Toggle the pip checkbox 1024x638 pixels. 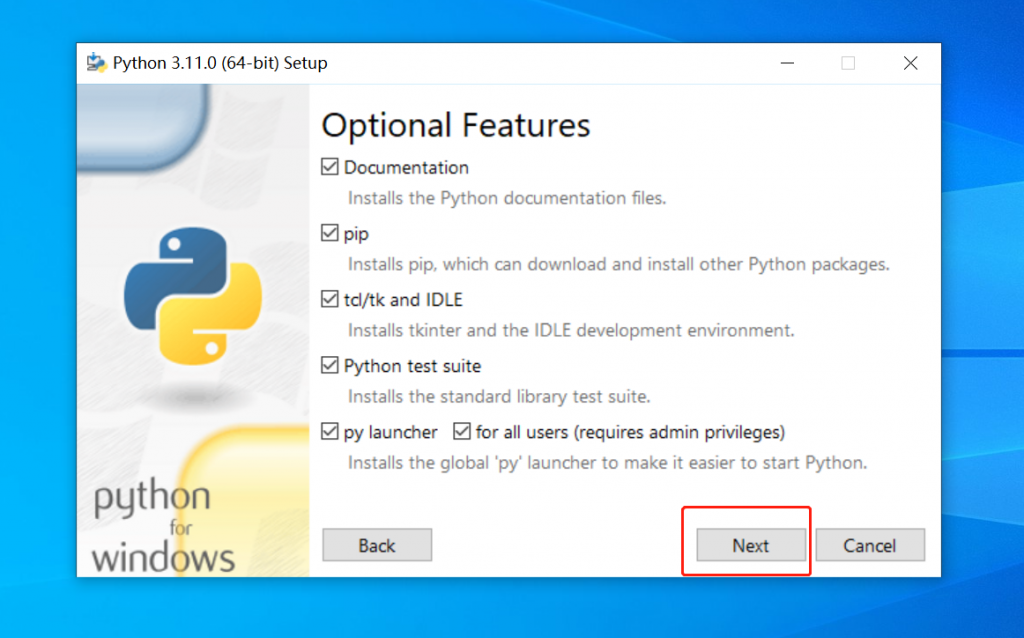[330, 233]
